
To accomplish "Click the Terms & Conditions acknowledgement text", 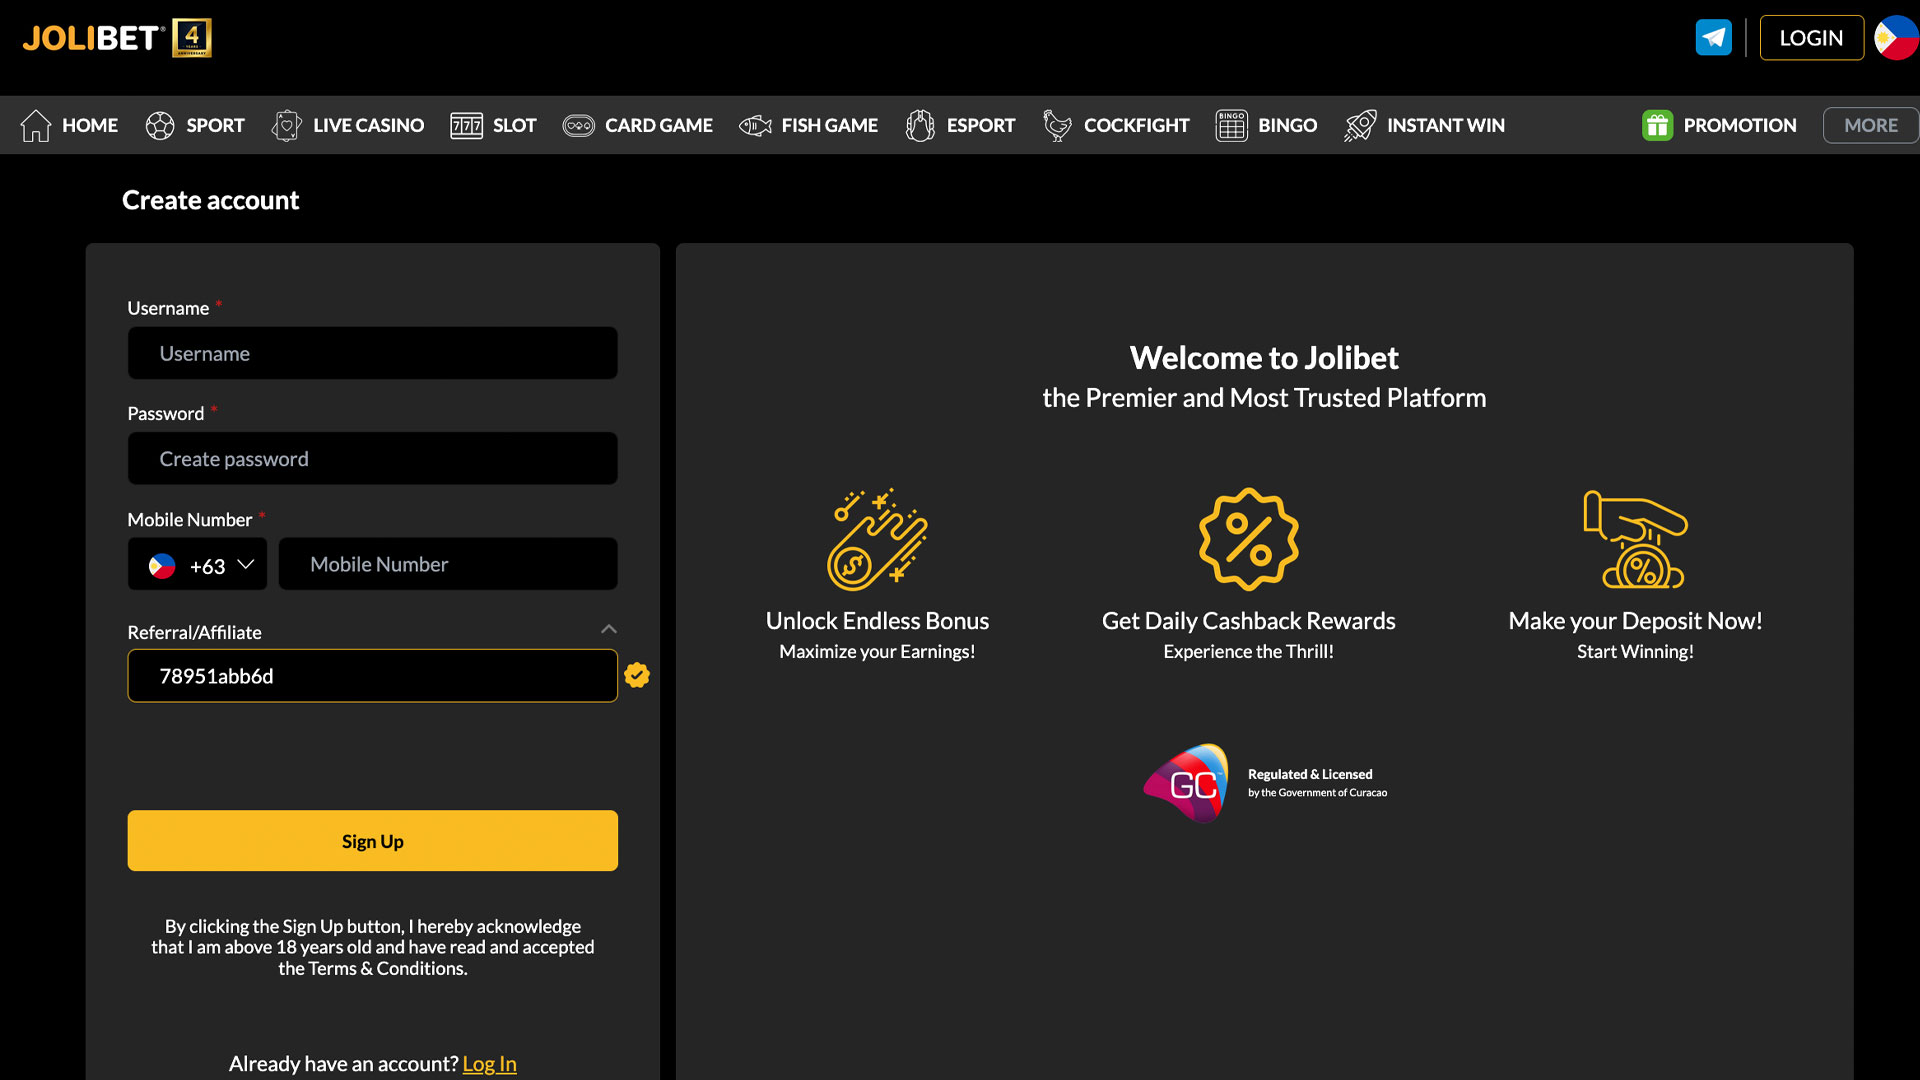I will pos(372,947).
